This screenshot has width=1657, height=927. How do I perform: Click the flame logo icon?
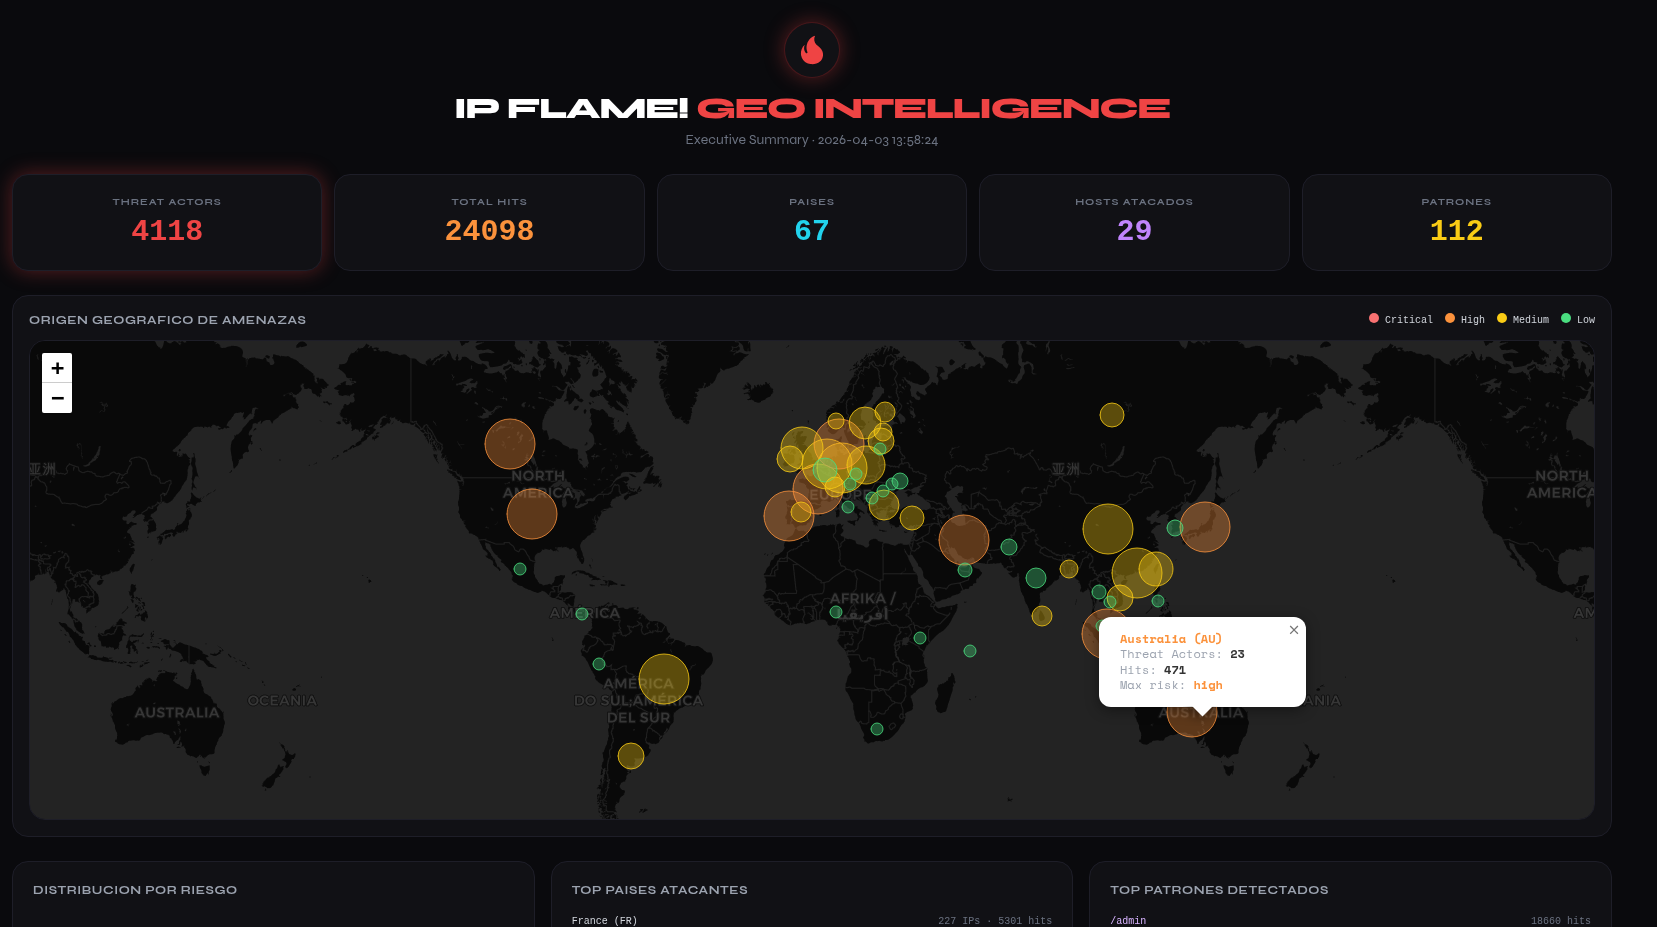pos(811,50)
